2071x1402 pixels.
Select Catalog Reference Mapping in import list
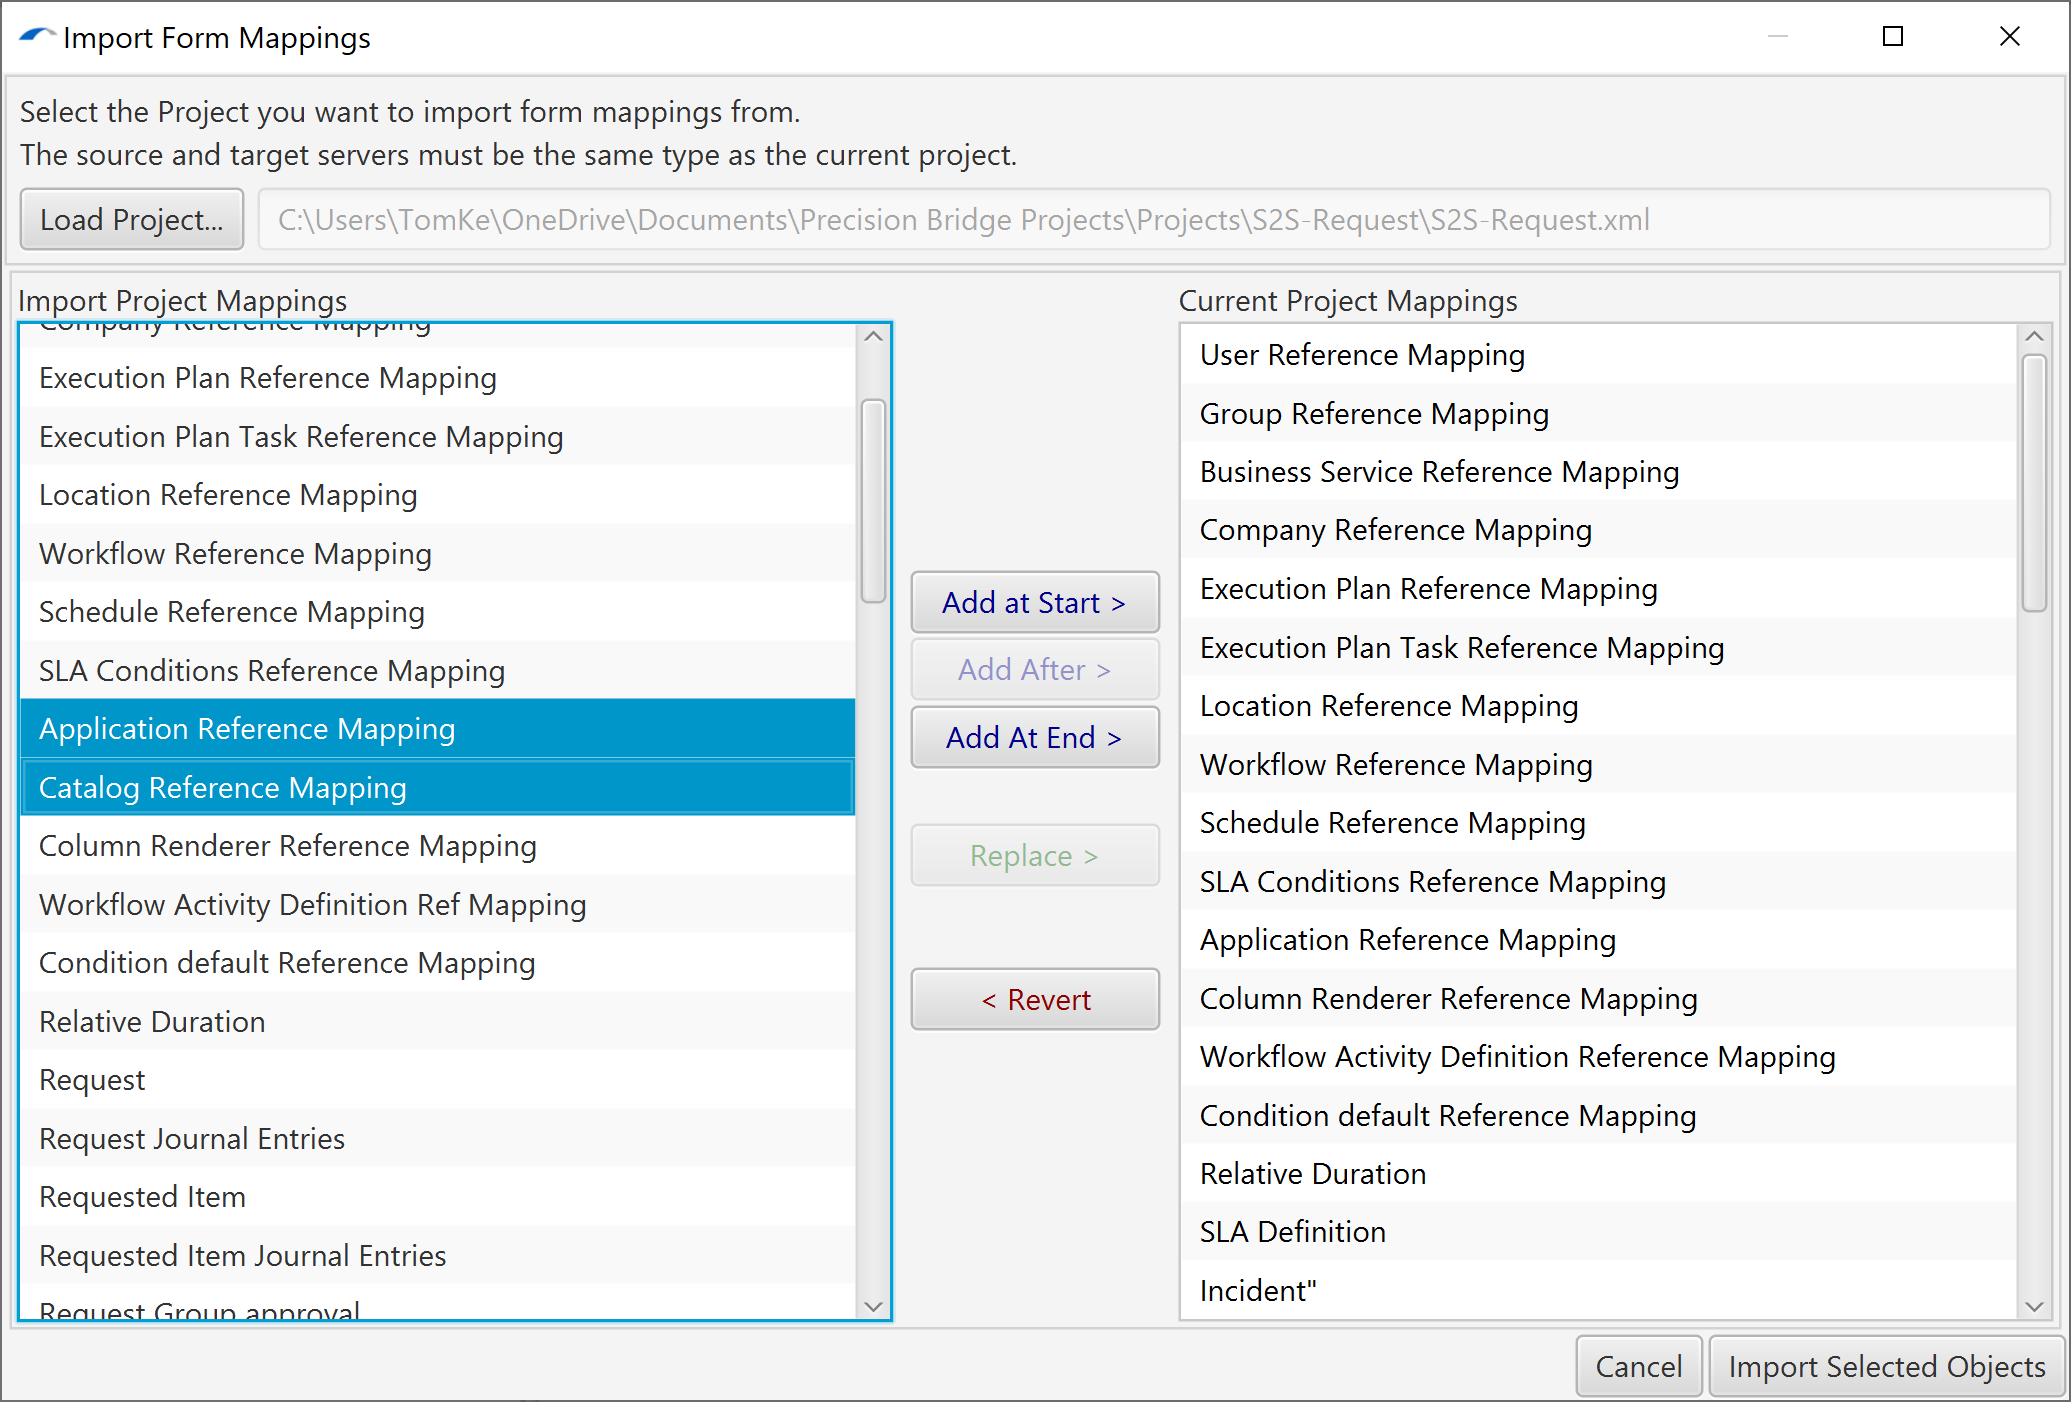pyautogui.click(x=438, y=788)
